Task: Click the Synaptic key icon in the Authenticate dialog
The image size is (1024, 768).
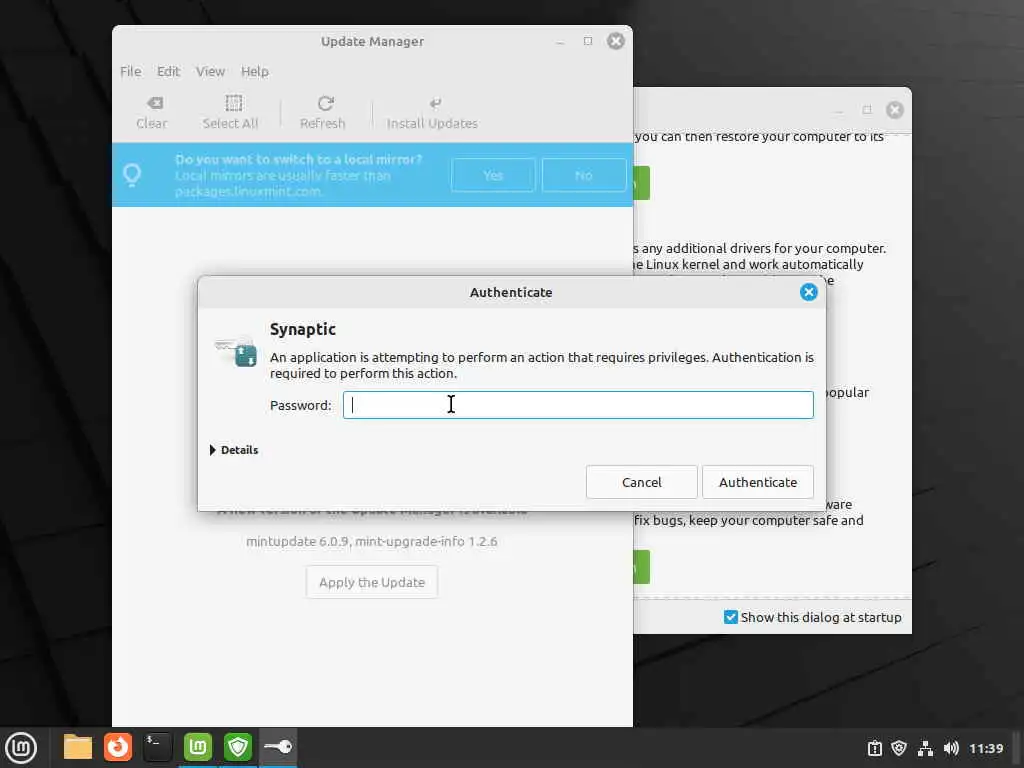Action: tap(236, 351)
